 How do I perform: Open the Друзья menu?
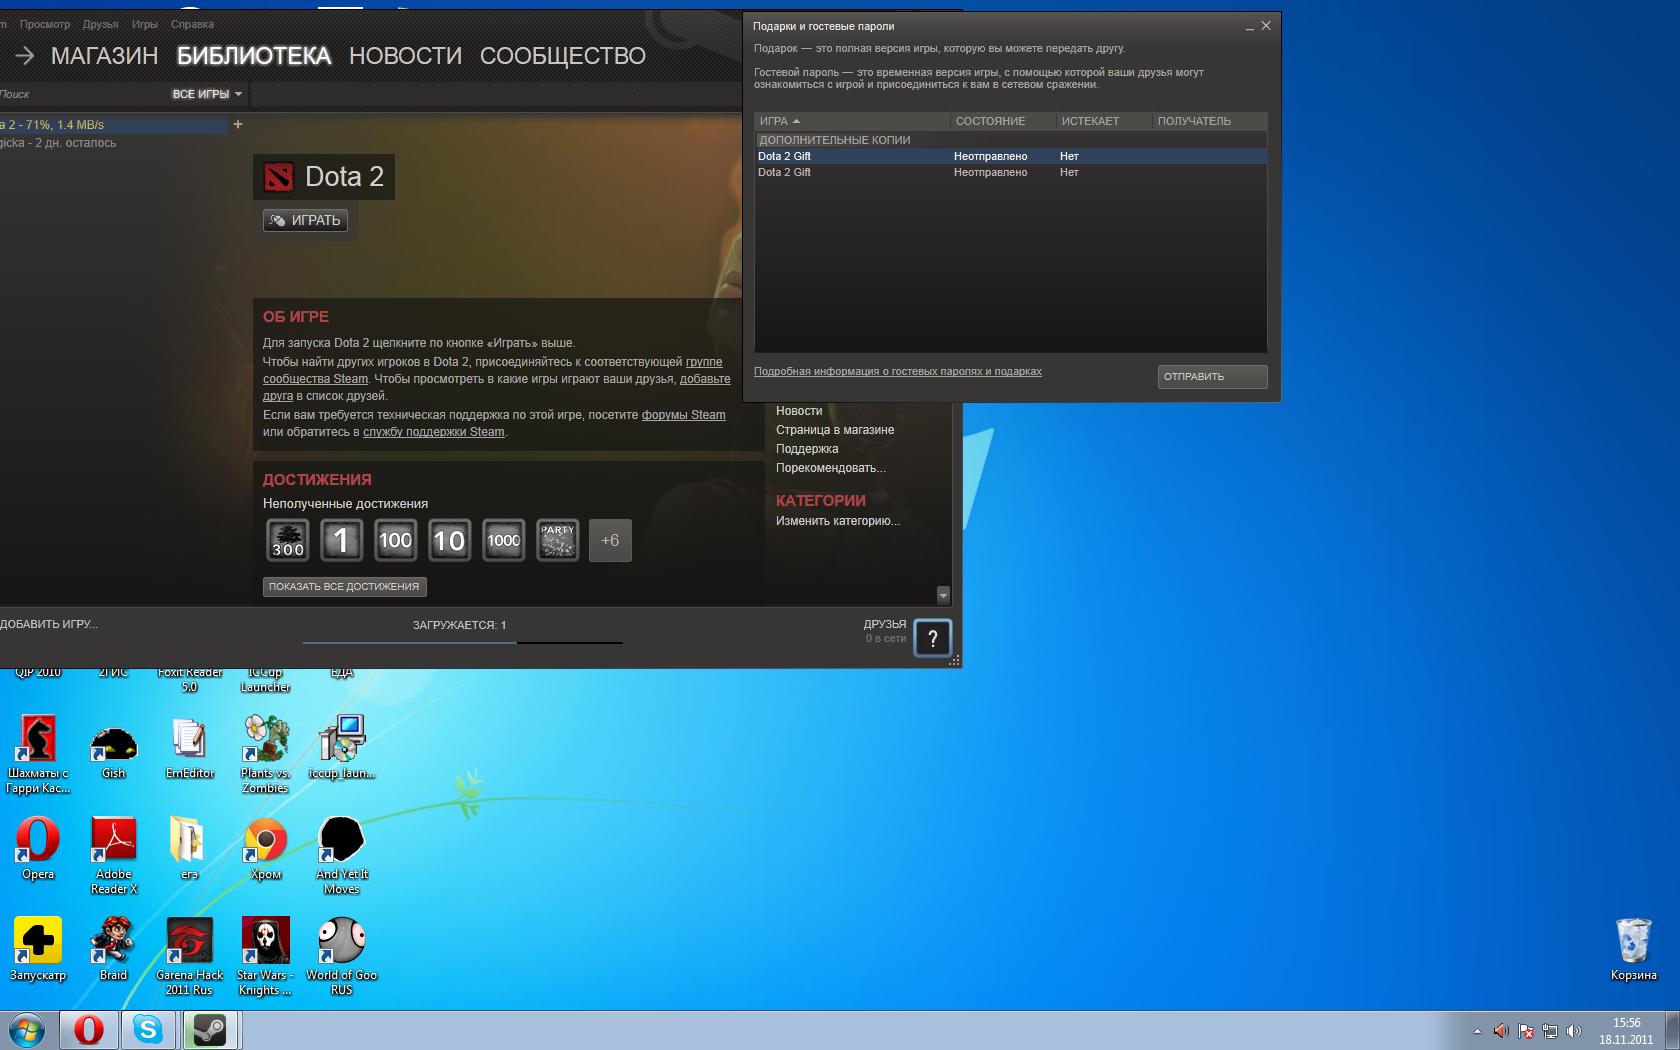click(100, 24)
